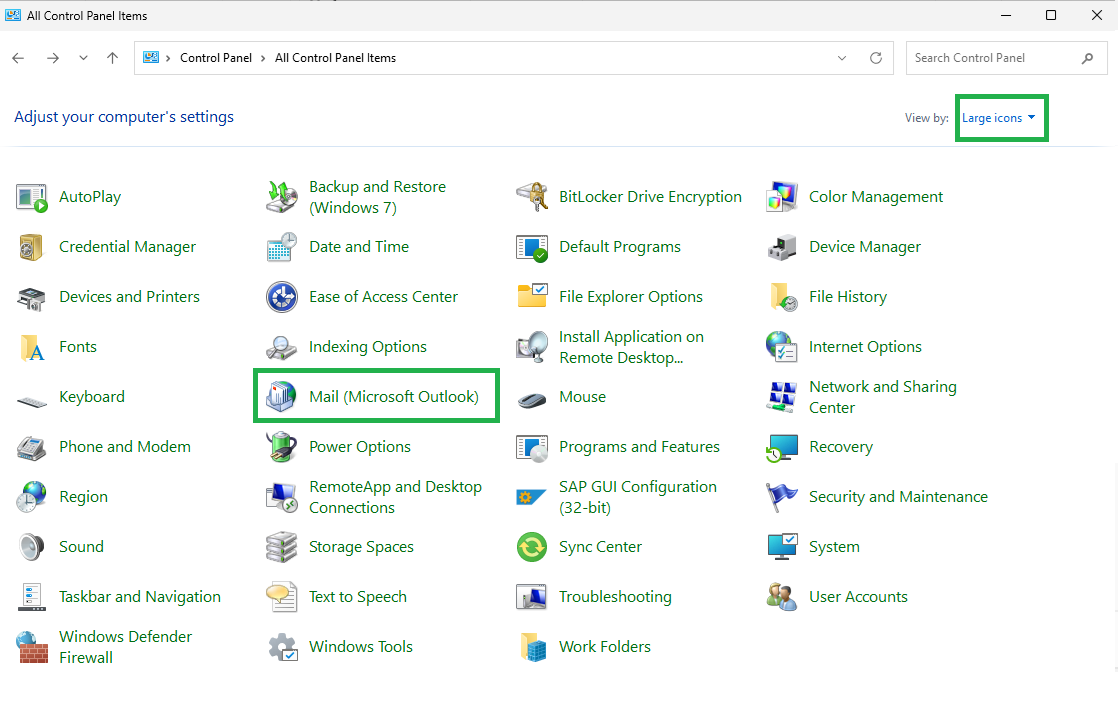Go forward with the Forward arrow
1118x728 pixels.
point(53,58)
